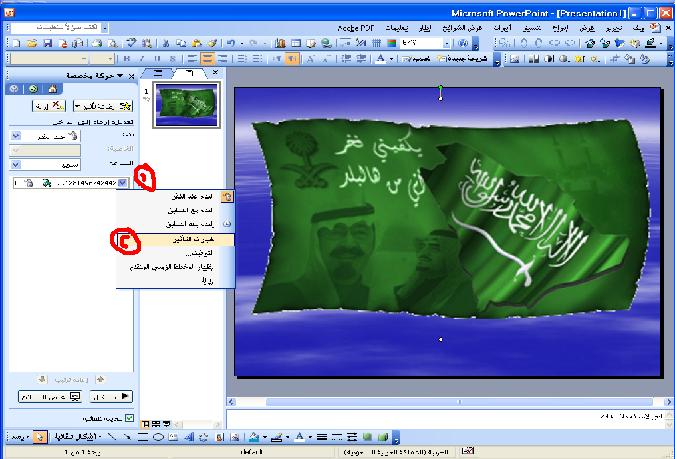Select the Line drawing tool
The height and width of the screenshot is (459, 675).
(111, 437)
